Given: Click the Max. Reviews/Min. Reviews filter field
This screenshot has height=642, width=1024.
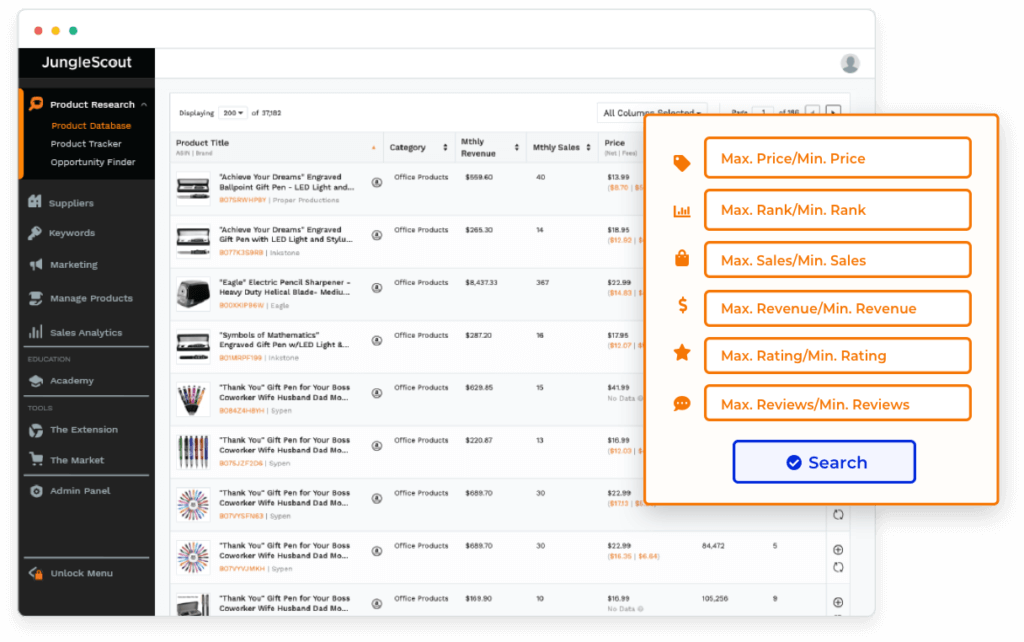Looking at the screenshot, I should [x=837, y=404].
